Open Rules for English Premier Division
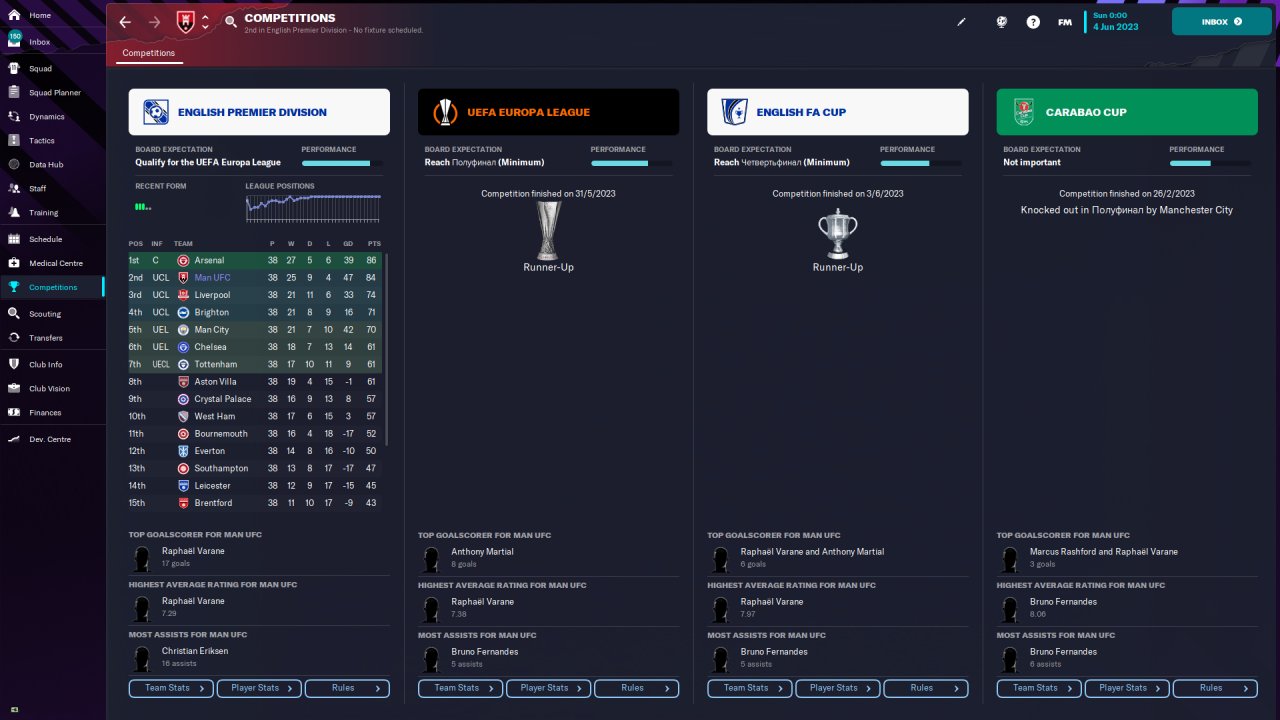Image resolution: width=1280 pixels, height=720 pixels. click(347, 688)
